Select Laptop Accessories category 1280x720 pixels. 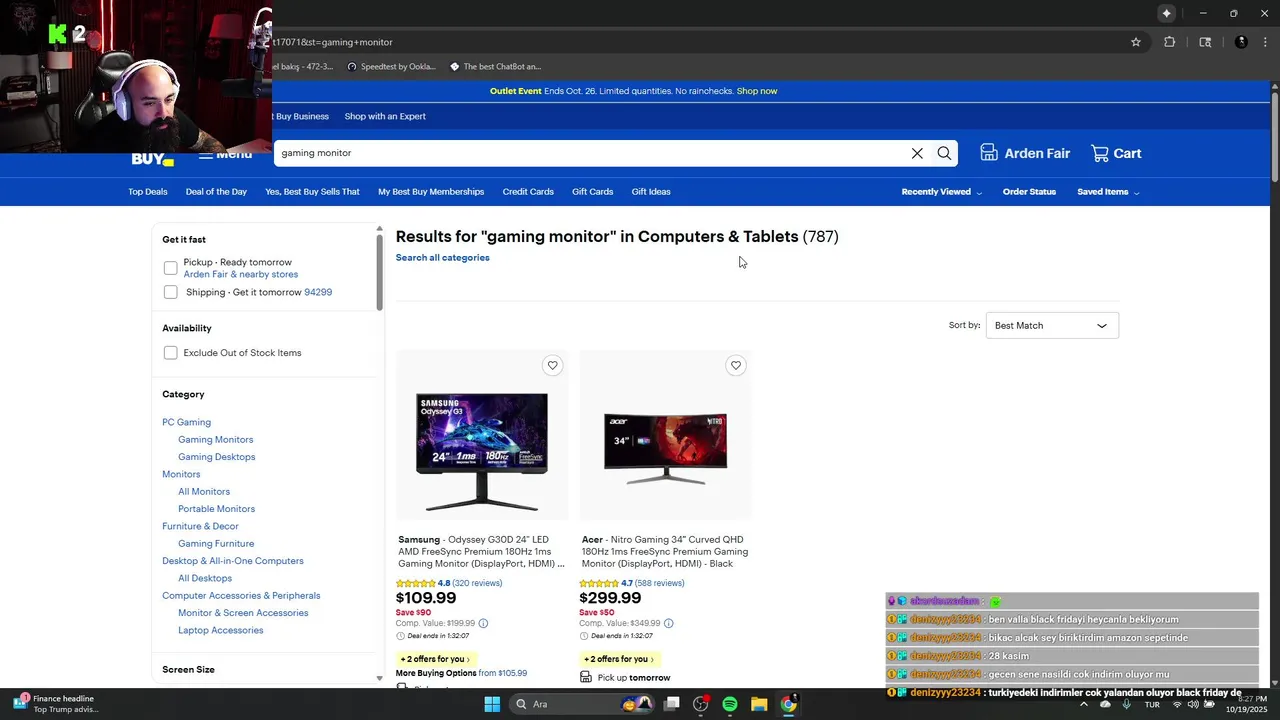(x=221, y=630)
